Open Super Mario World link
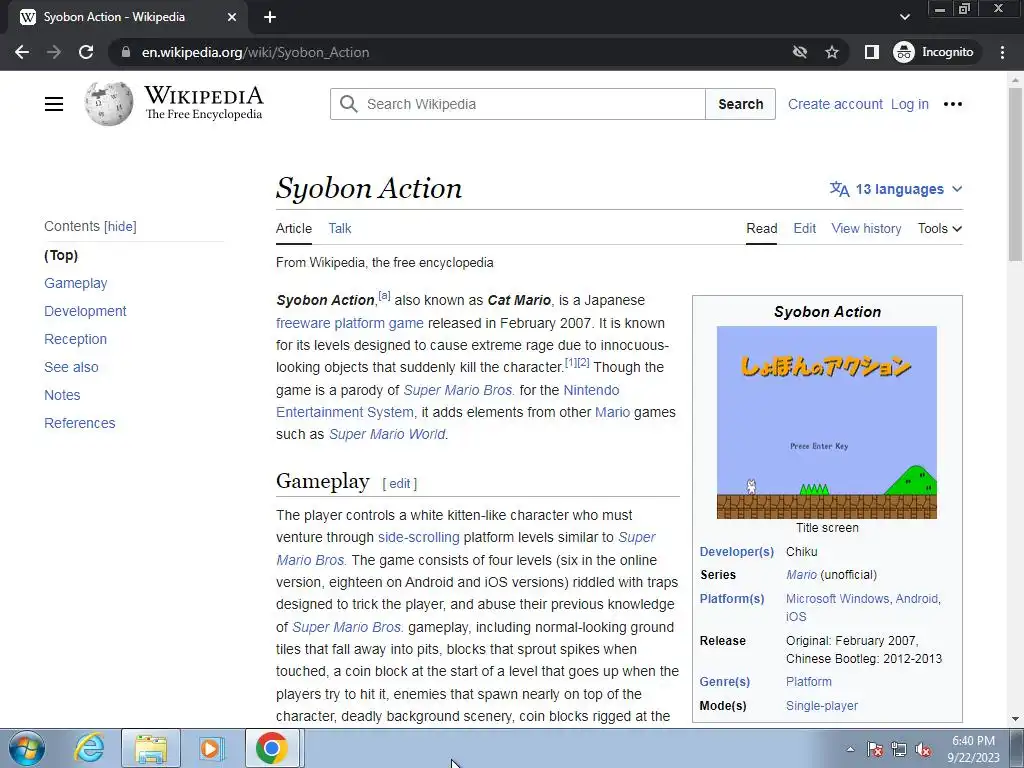This screenshot has width=1024, height=768. click(387, 434)
